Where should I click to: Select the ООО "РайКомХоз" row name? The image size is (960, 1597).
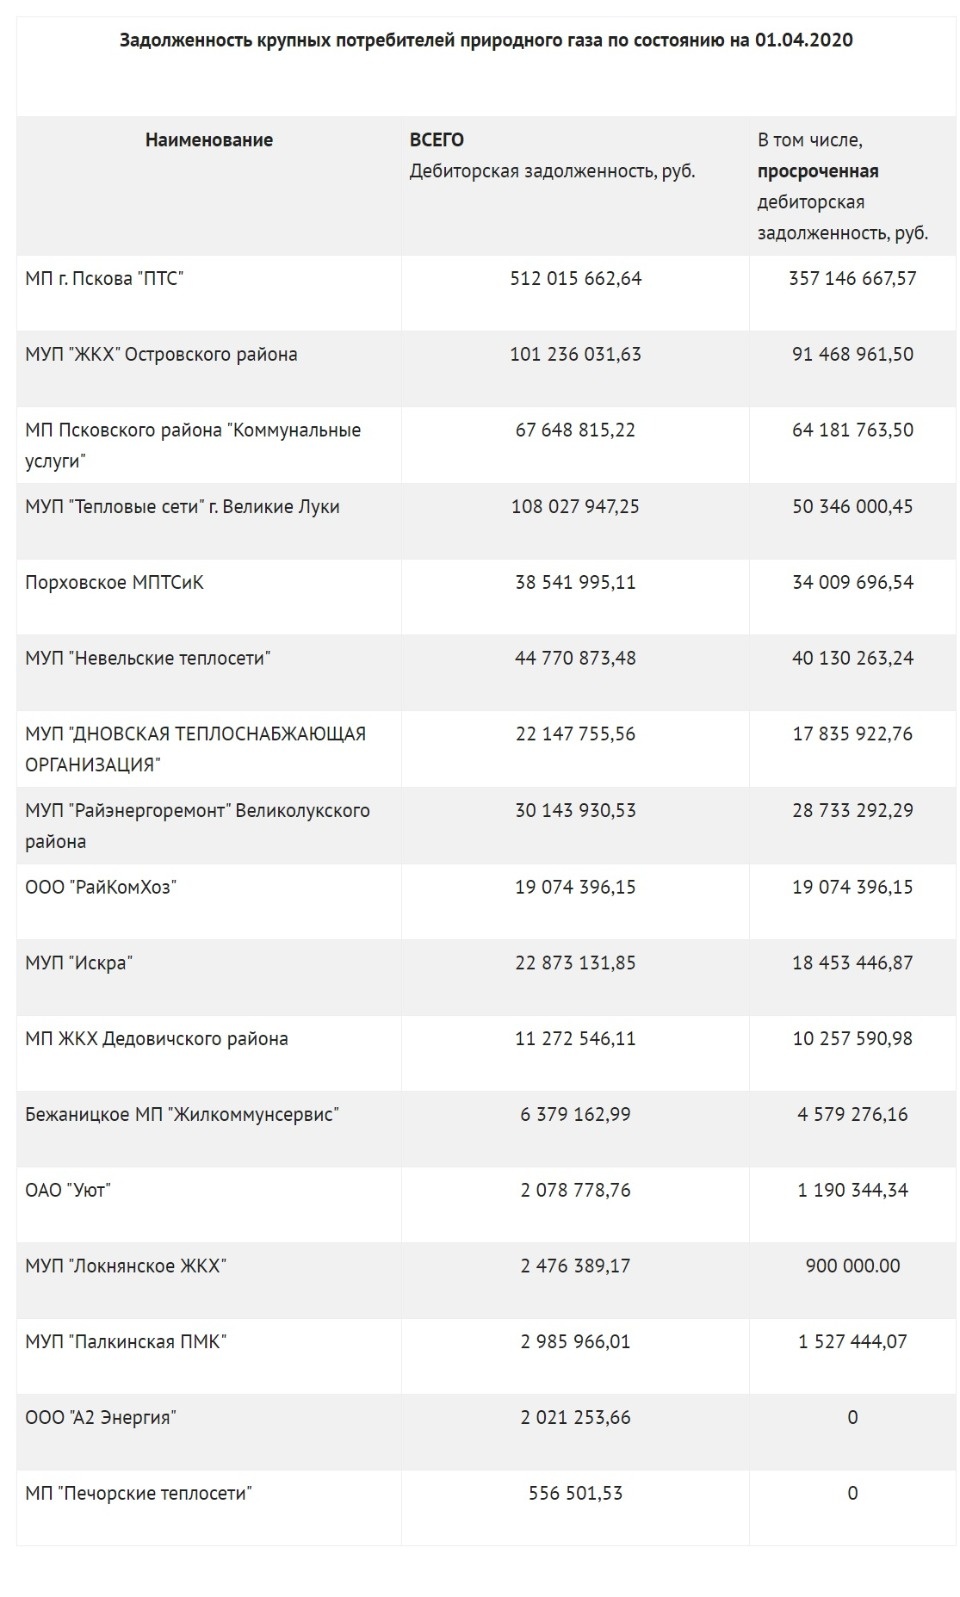coord(101,887)
